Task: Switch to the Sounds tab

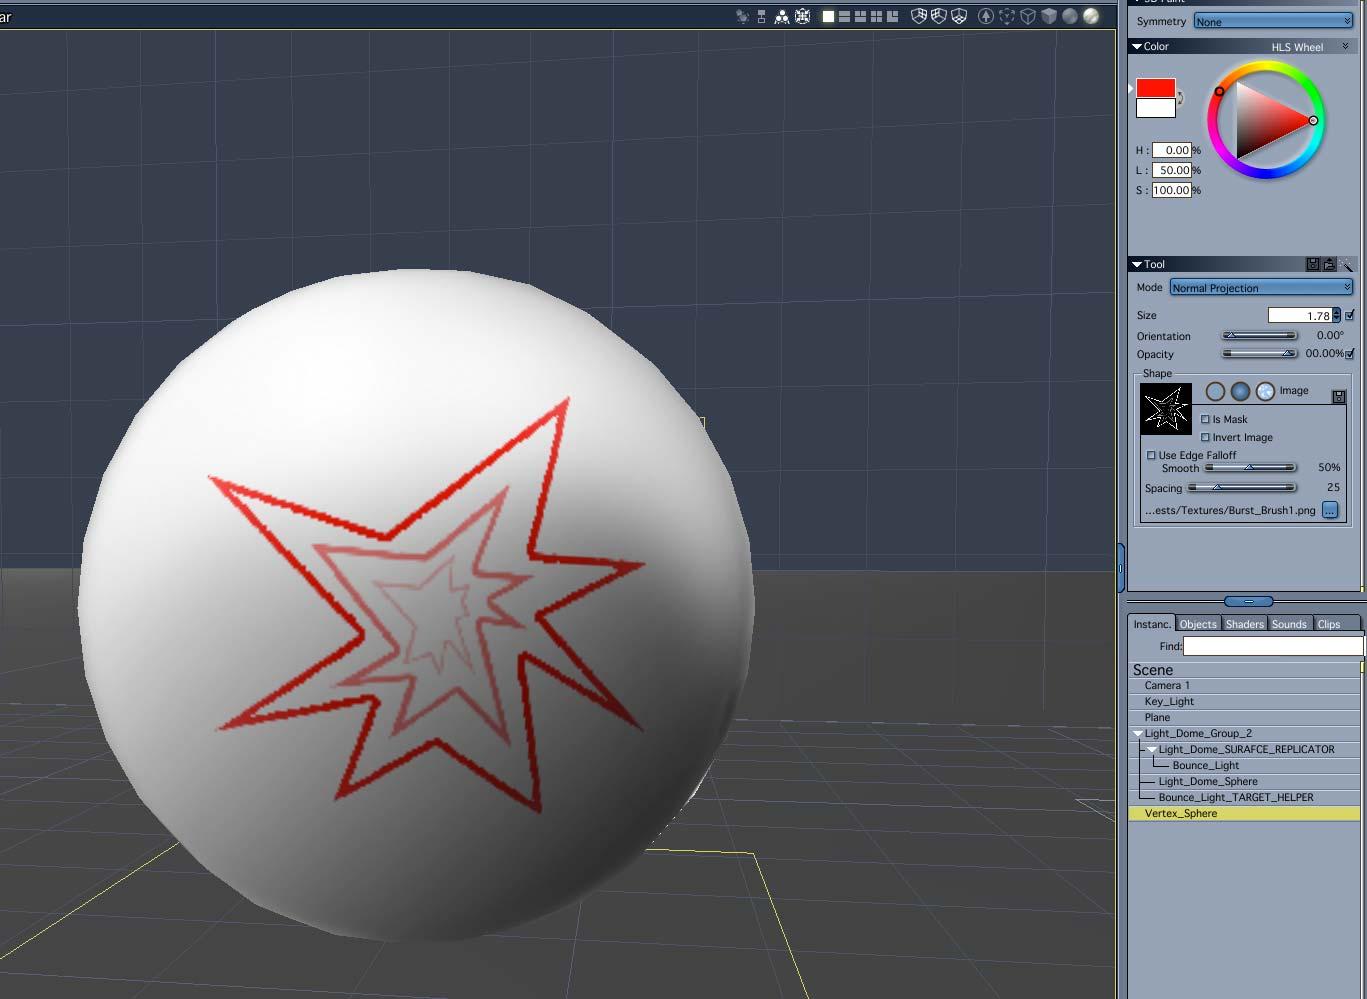Action: (1290, 624)
